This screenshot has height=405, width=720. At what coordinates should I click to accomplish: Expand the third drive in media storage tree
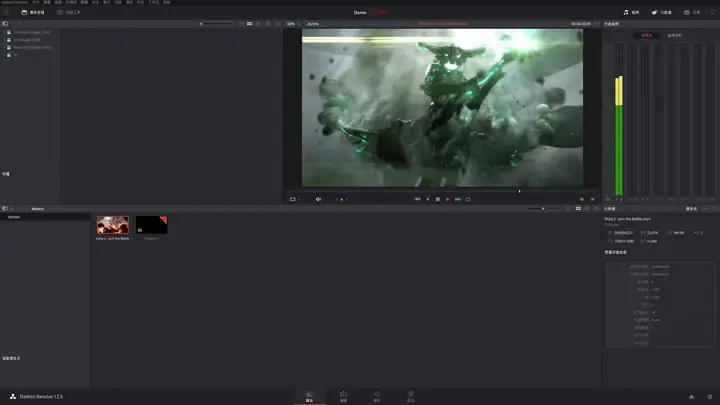click(5, 47)
